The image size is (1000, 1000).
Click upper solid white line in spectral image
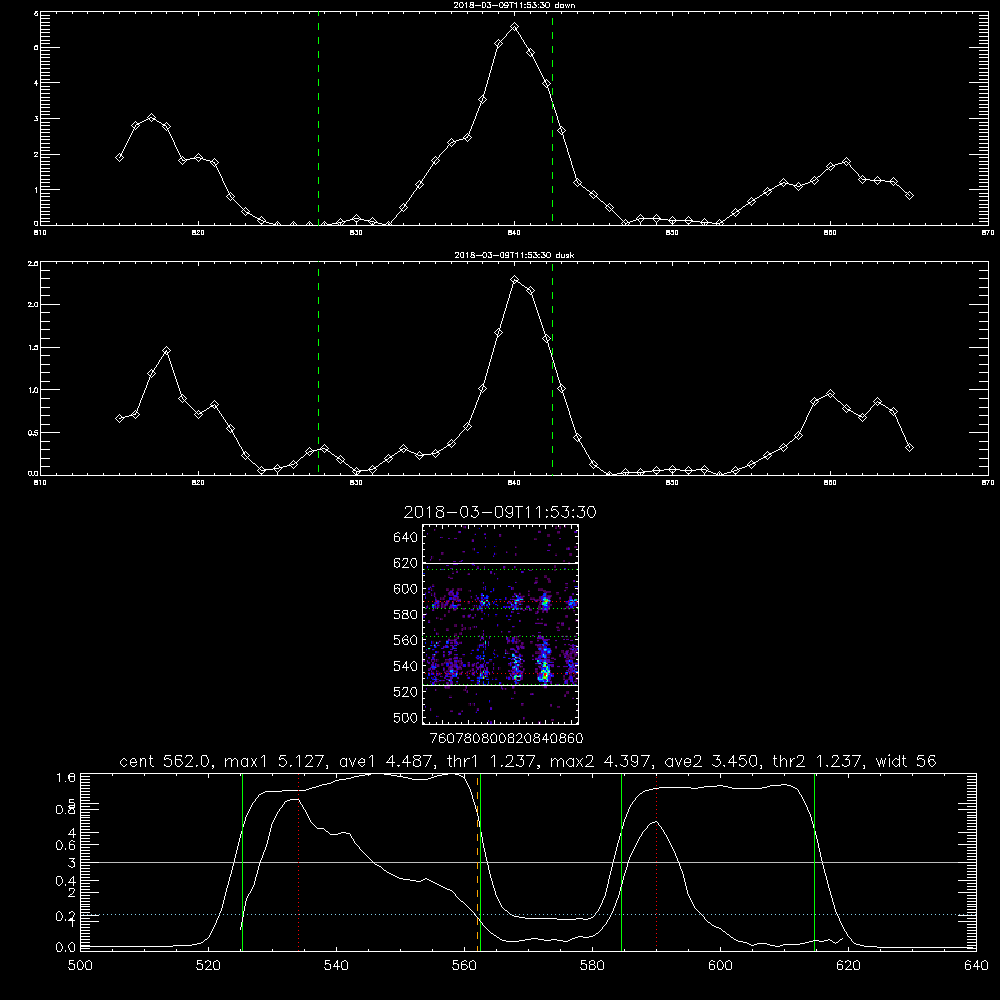[501, 563]
